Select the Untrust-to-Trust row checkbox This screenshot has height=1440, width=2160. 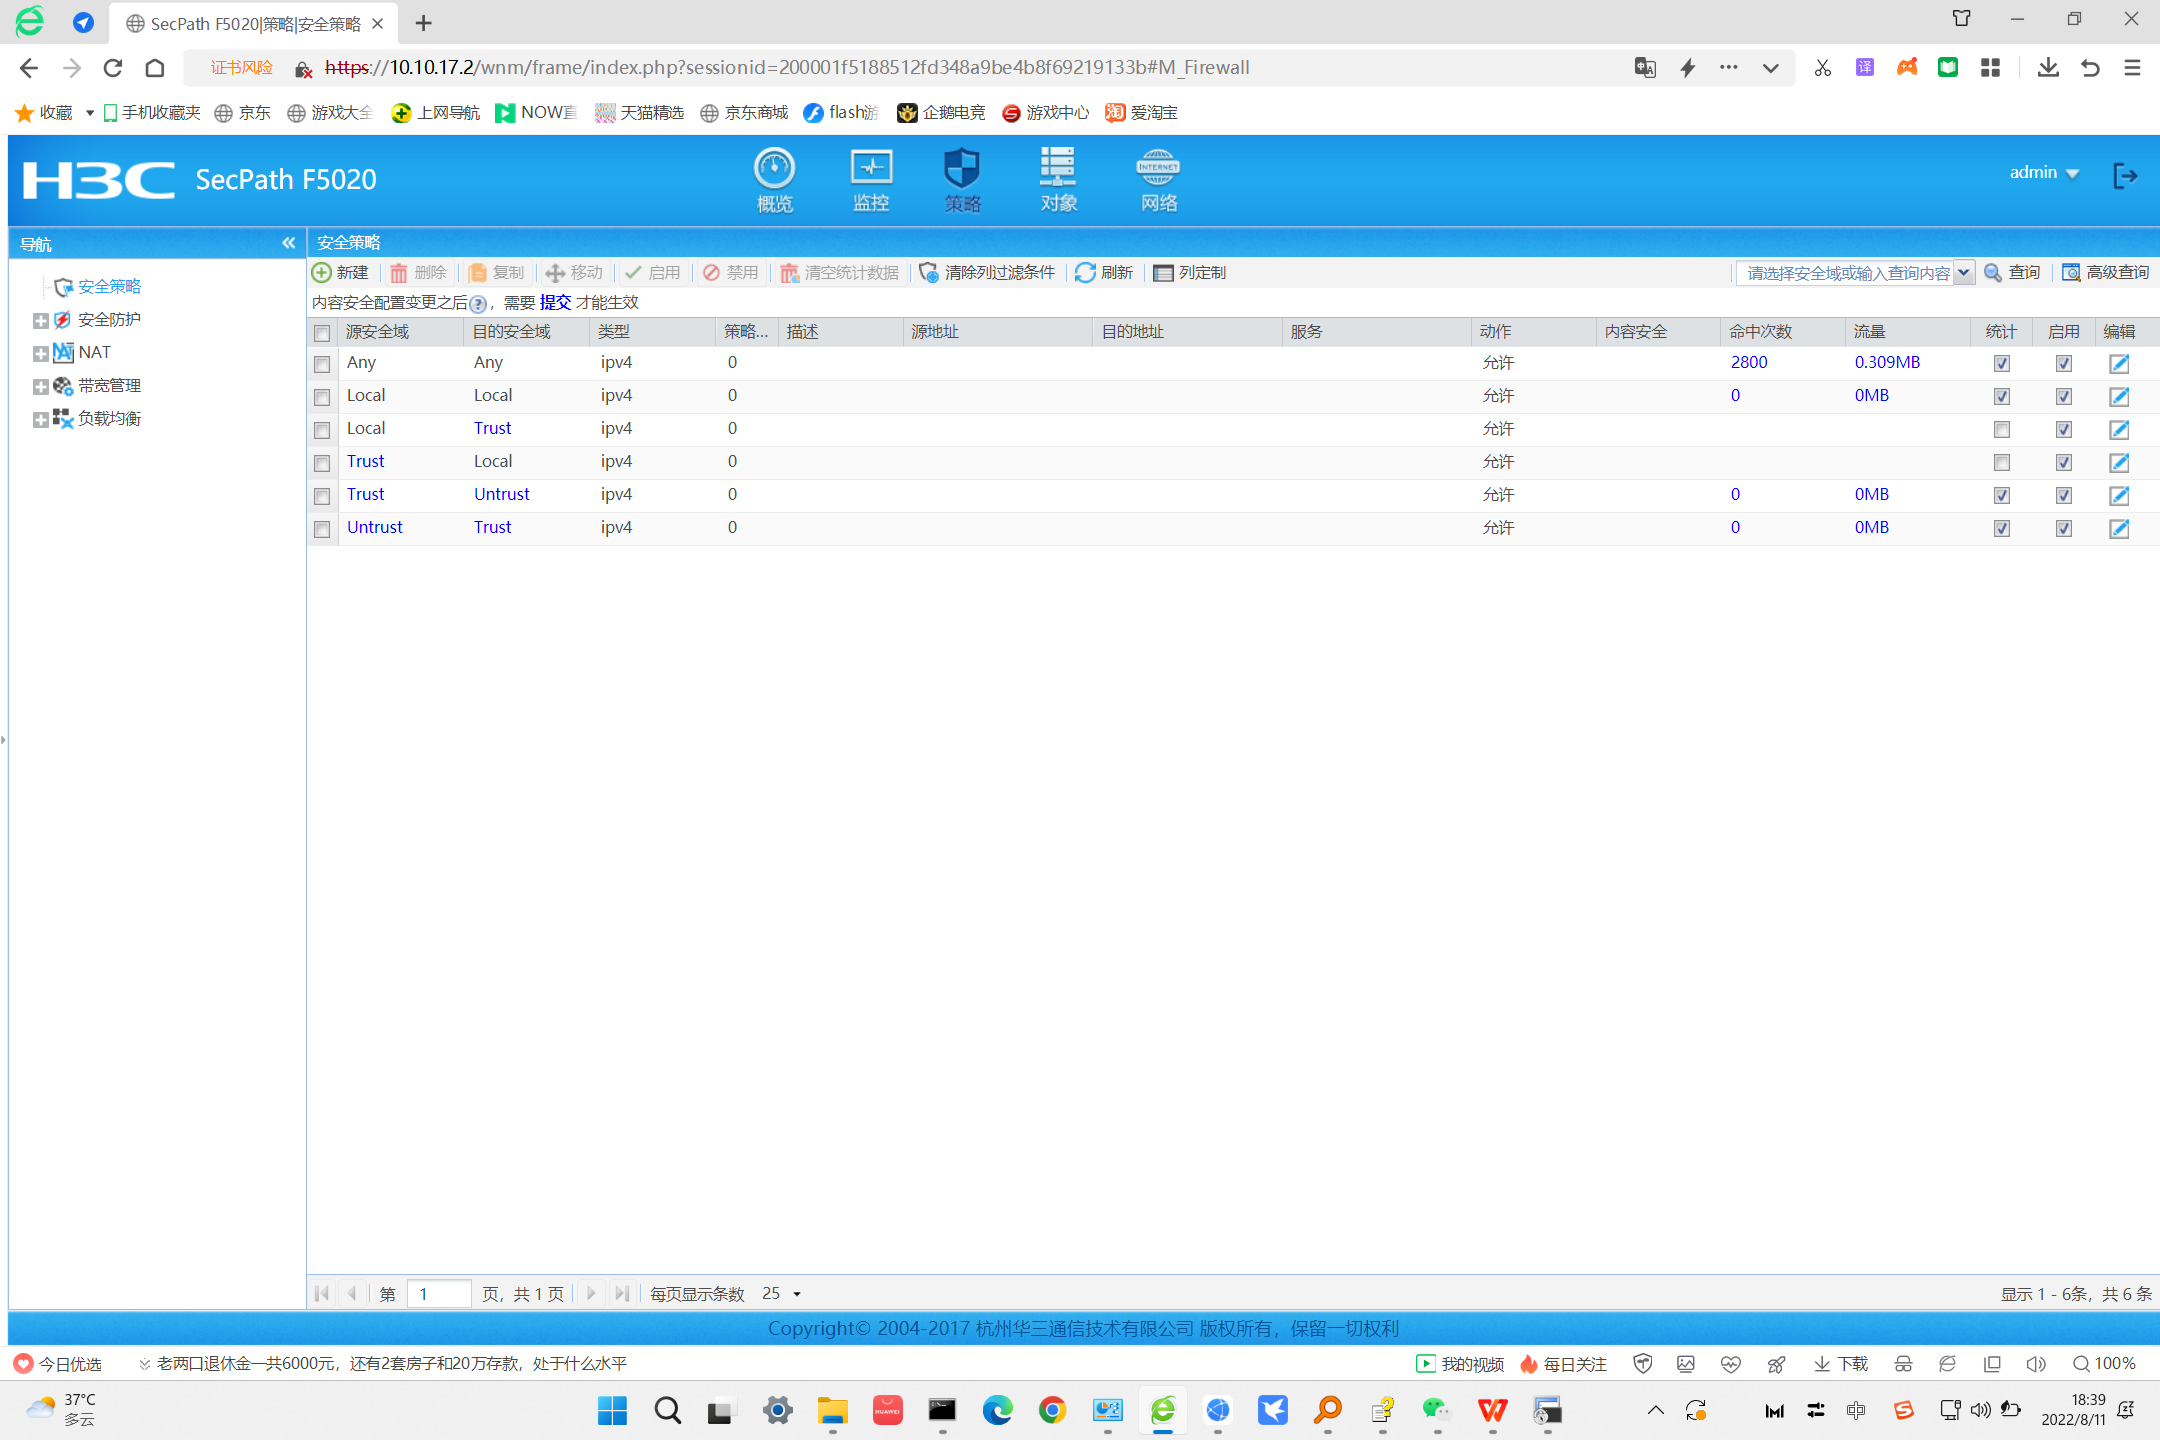[x=322, y=529]
